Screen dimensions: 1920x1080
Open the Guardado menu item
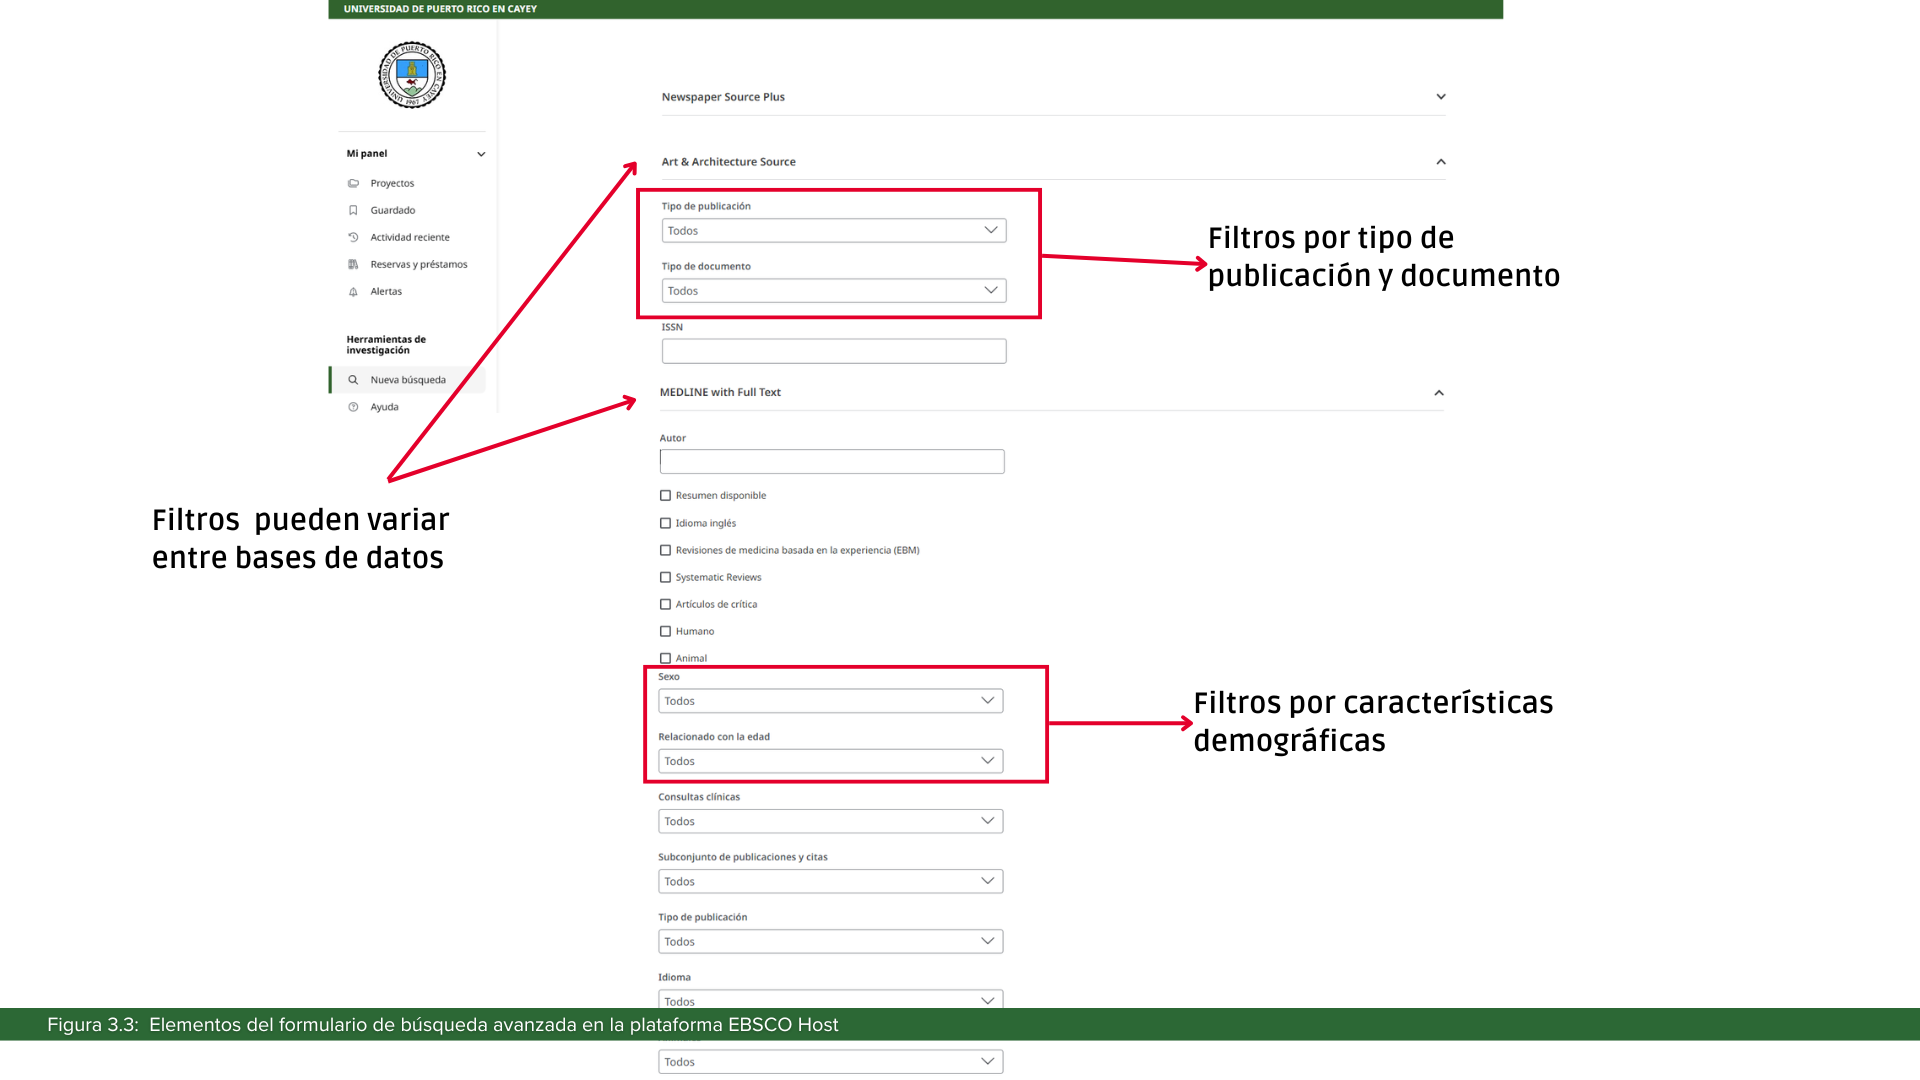coord(393,210)
